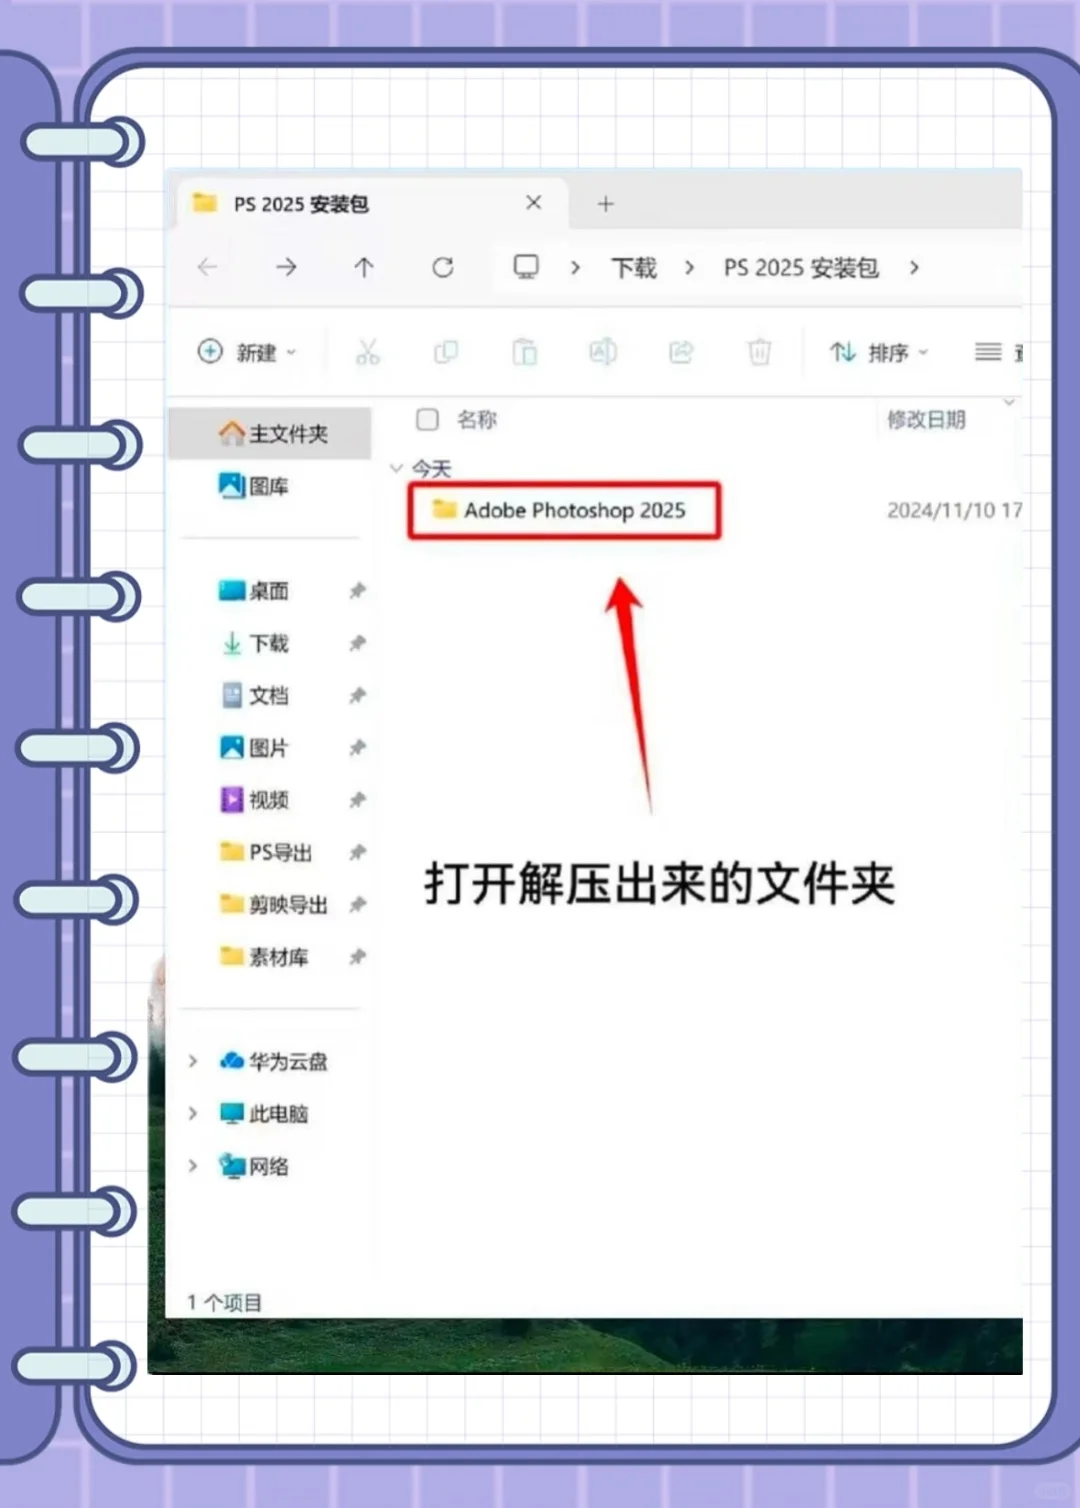Click the up-navigation arrow icon

(364, 267)
